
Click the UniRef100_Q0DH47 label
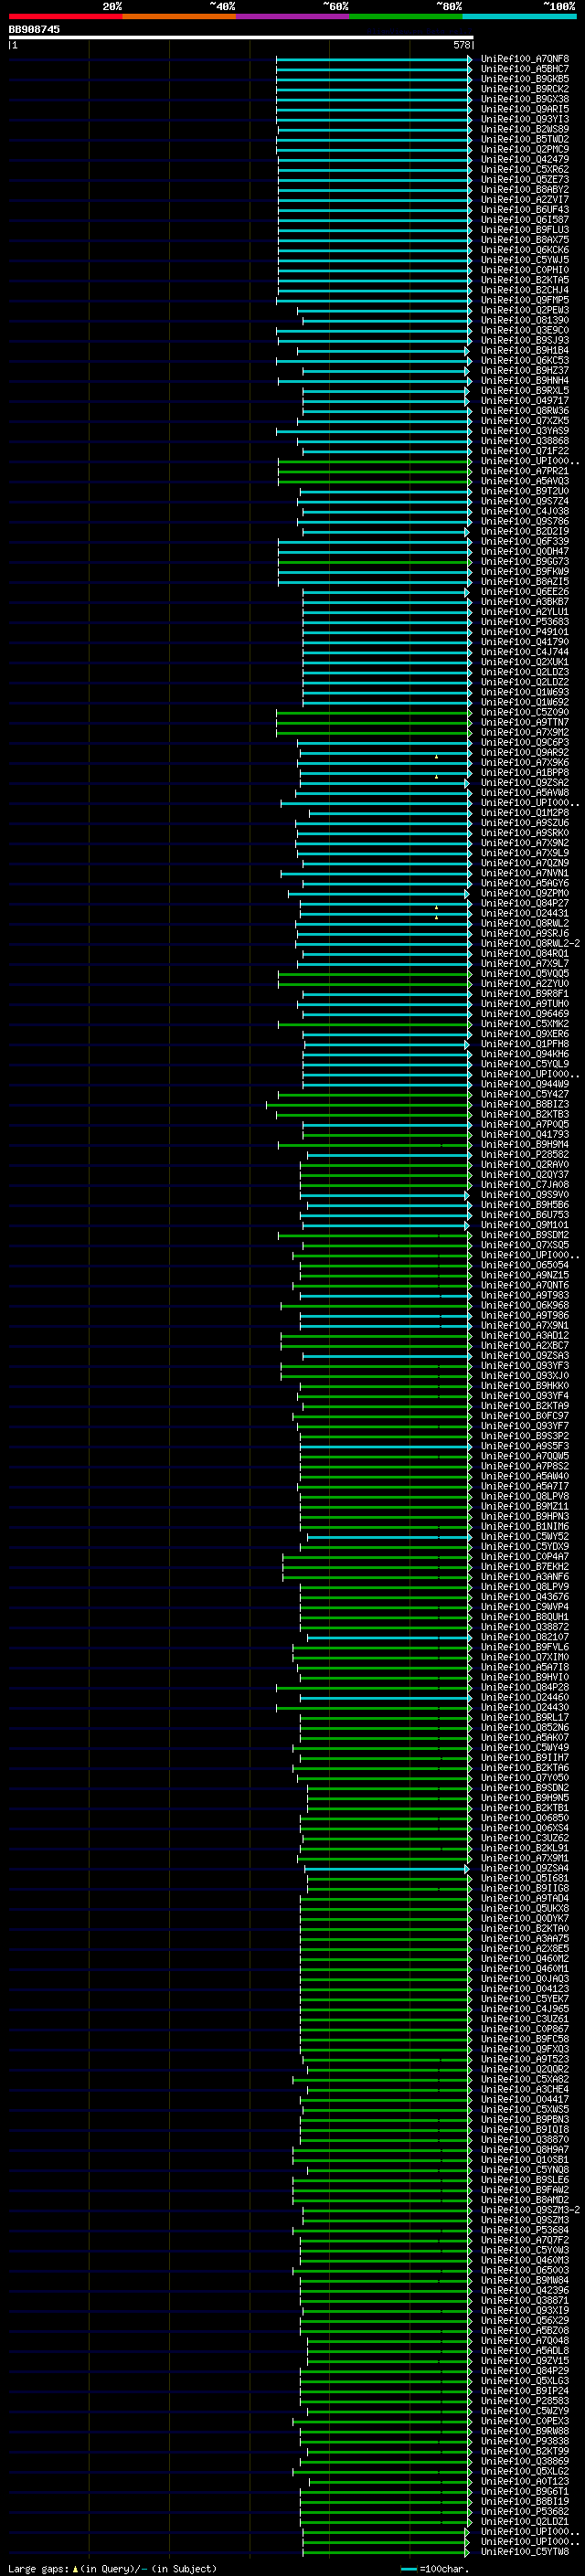525,551
